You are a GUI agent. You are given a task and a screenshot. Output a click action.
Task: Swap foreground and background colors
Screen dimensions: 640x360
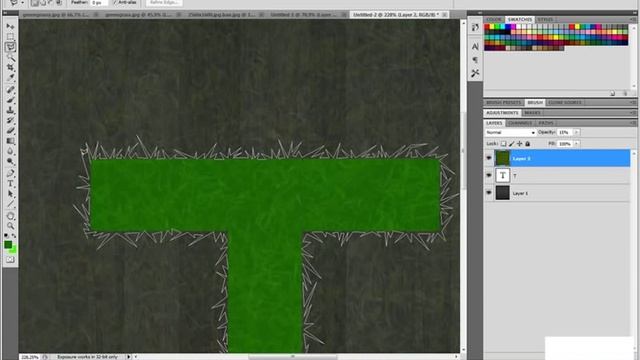tap(14, 236)
